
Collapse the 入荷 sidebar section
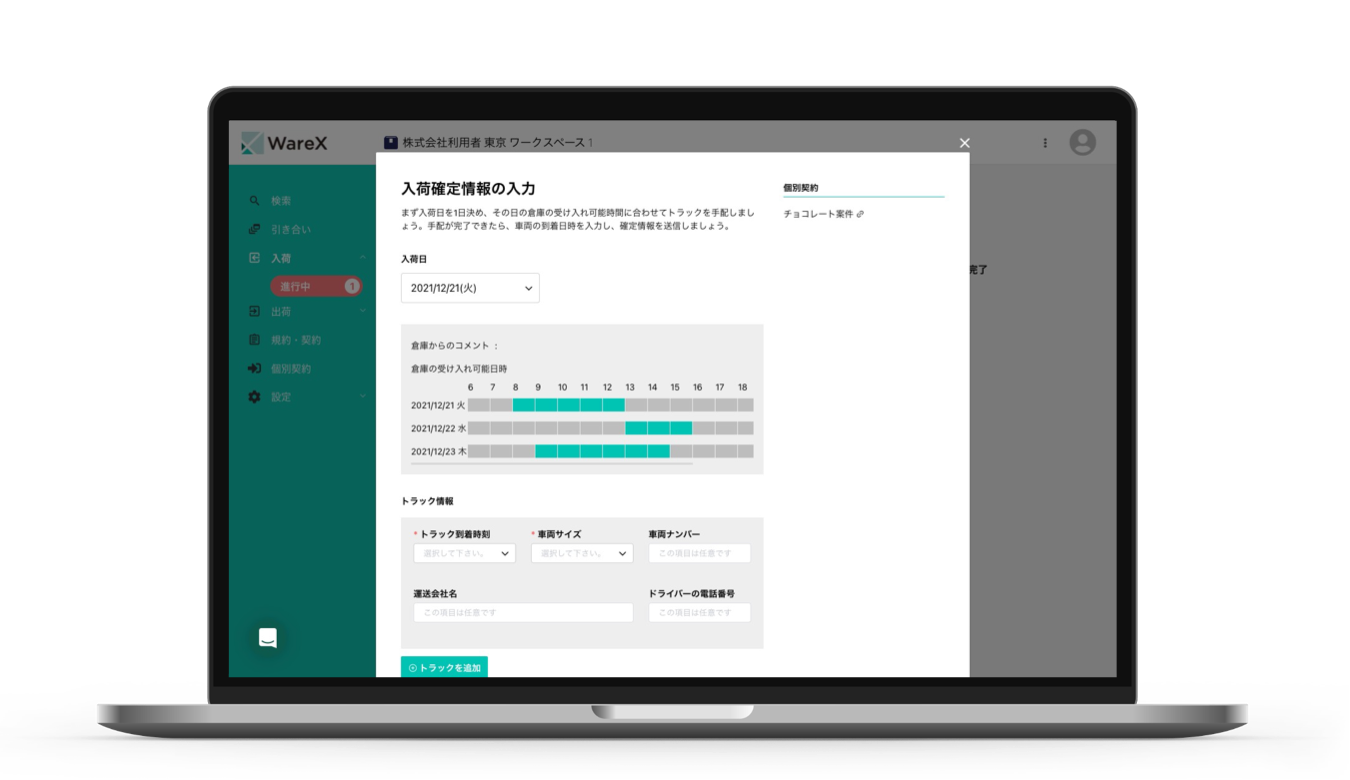click(362, 258)
